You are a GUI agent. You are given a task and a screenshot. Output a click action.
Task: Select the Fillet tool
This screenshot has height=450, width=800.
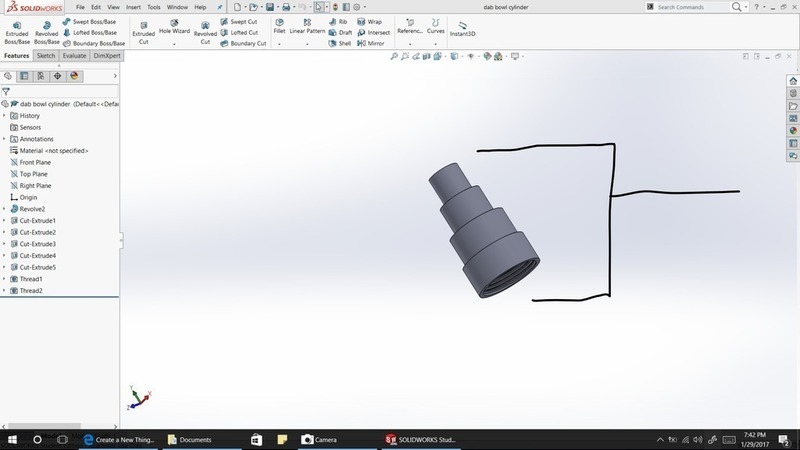coord(279,27)
